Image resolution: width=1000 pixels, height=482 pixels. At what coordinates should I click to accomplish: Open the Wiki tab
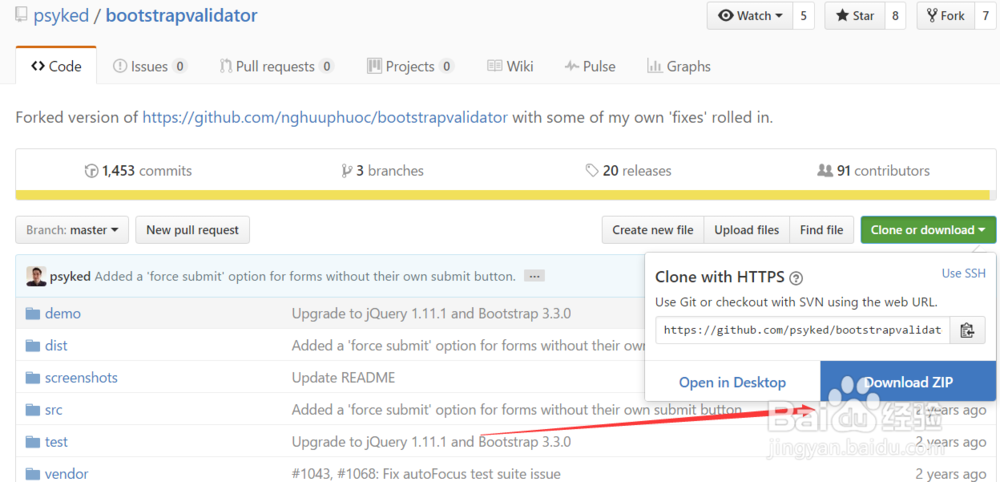(510, 66)
